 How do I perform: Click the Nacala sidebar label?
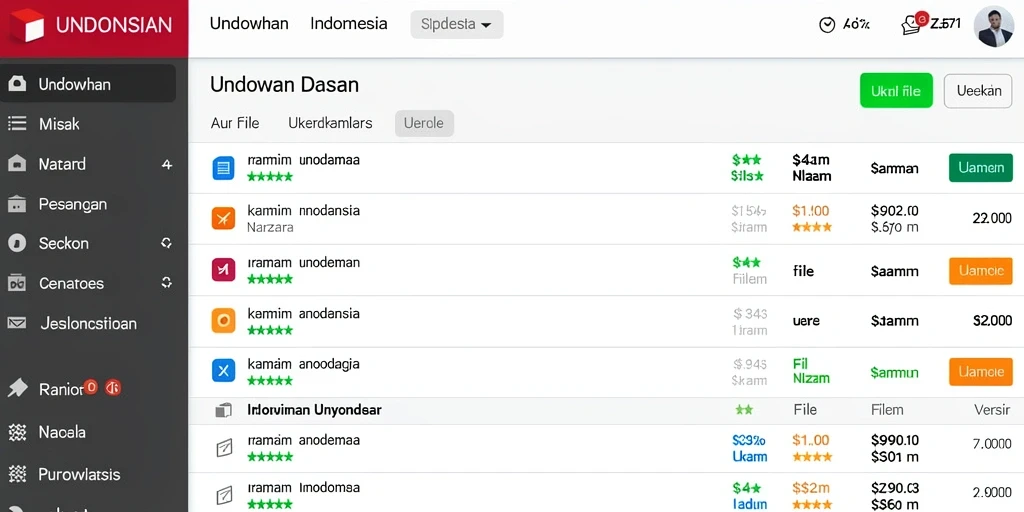tap(62, 432)
